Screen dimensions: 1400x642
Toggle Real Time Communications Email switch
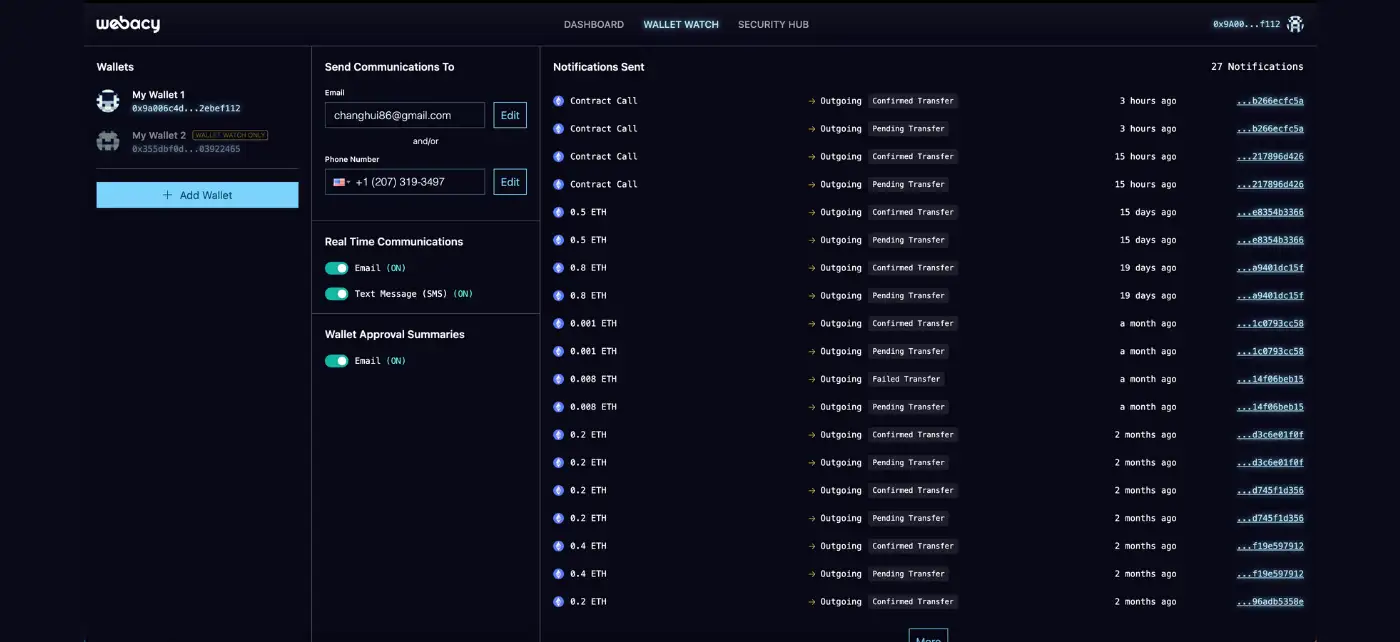coord(337,268)
